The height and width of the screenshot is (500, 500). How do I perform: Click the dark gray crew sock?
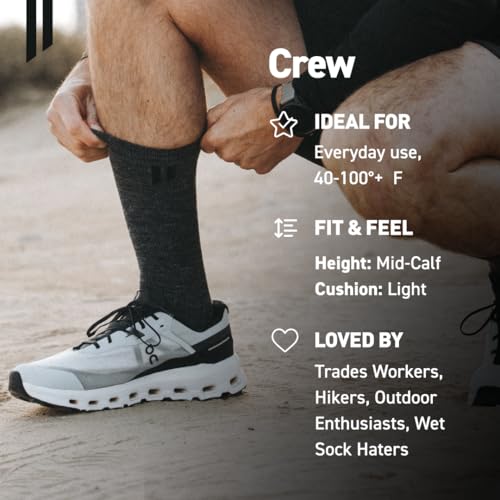[x=159, y=227]
